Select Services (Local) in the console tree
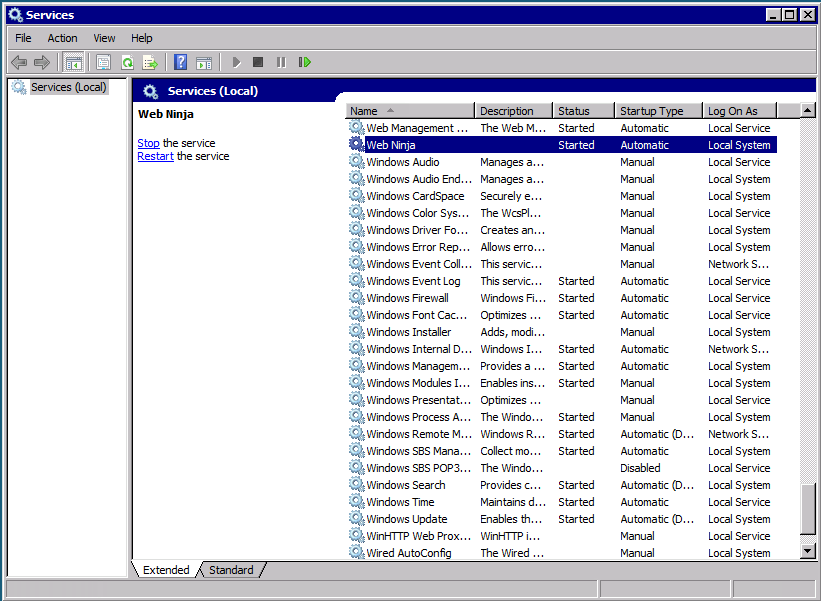The width and height of the screenshot is (821, 601). coord(68,87)
